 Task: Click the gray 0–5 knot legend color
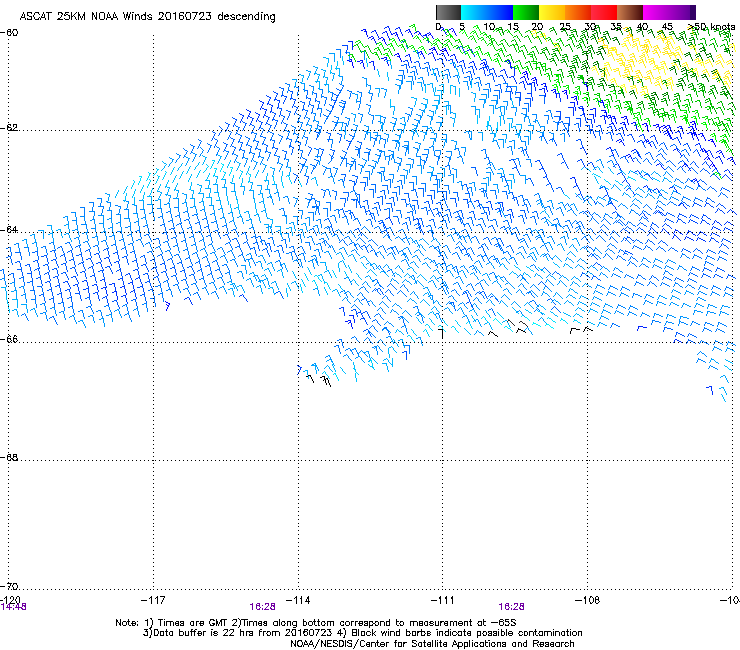coord(448,12)
